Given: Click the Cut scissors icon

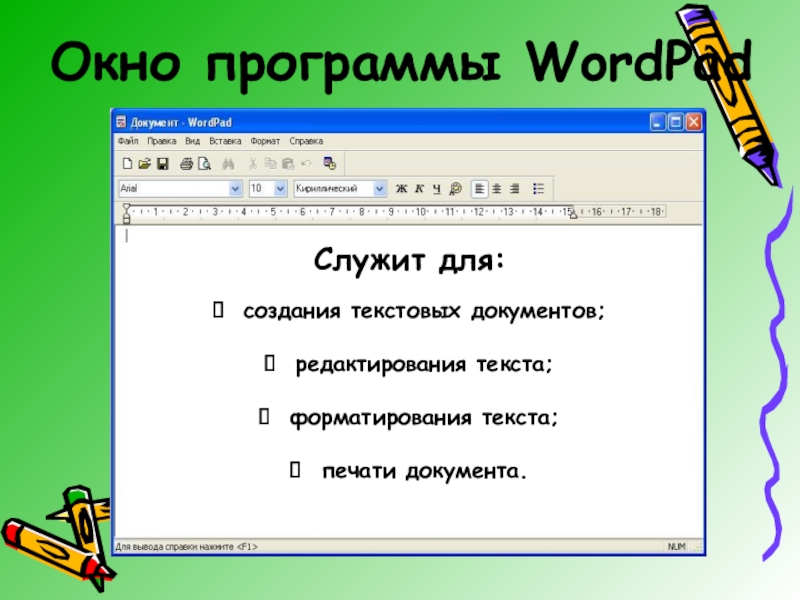Looking at the screenshot, I should [x=253, y=164].
